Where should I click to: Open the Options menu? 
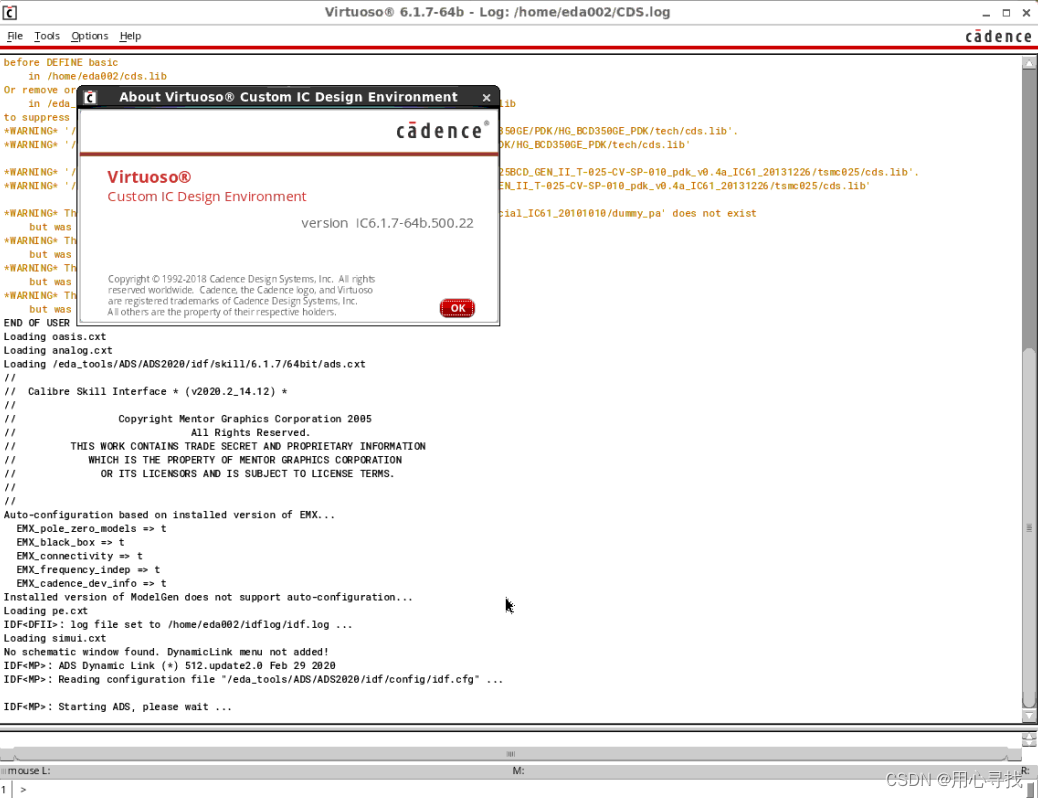tap(89, 36)
